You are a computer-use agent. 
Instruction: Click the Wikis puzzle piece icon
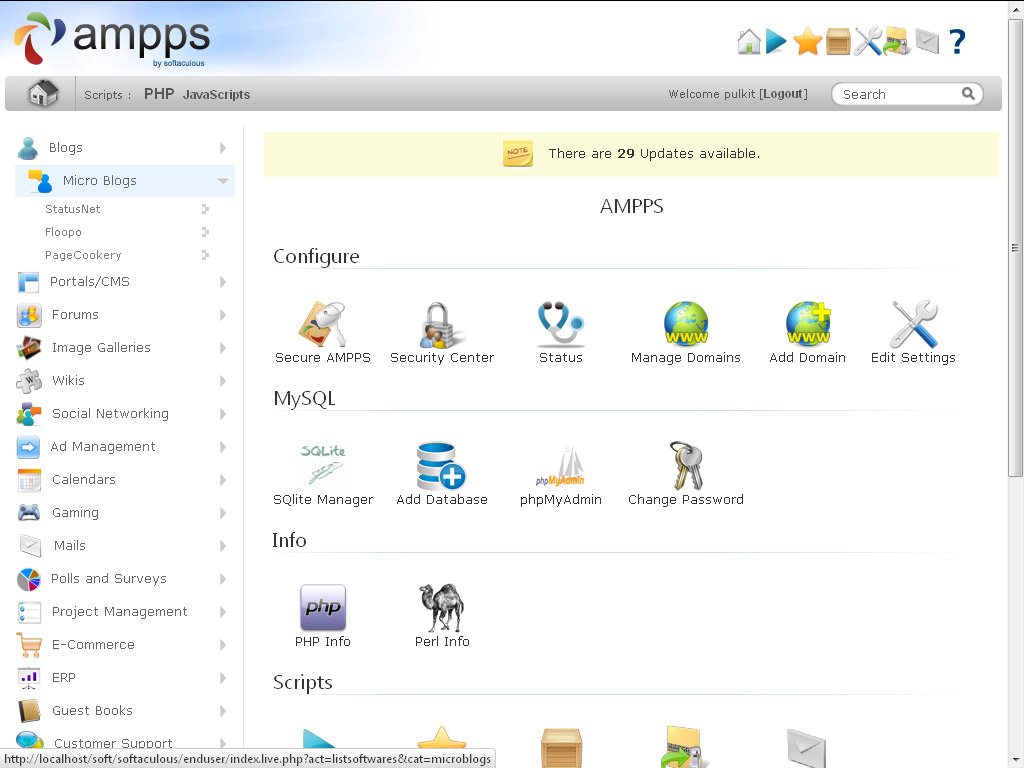29,381
